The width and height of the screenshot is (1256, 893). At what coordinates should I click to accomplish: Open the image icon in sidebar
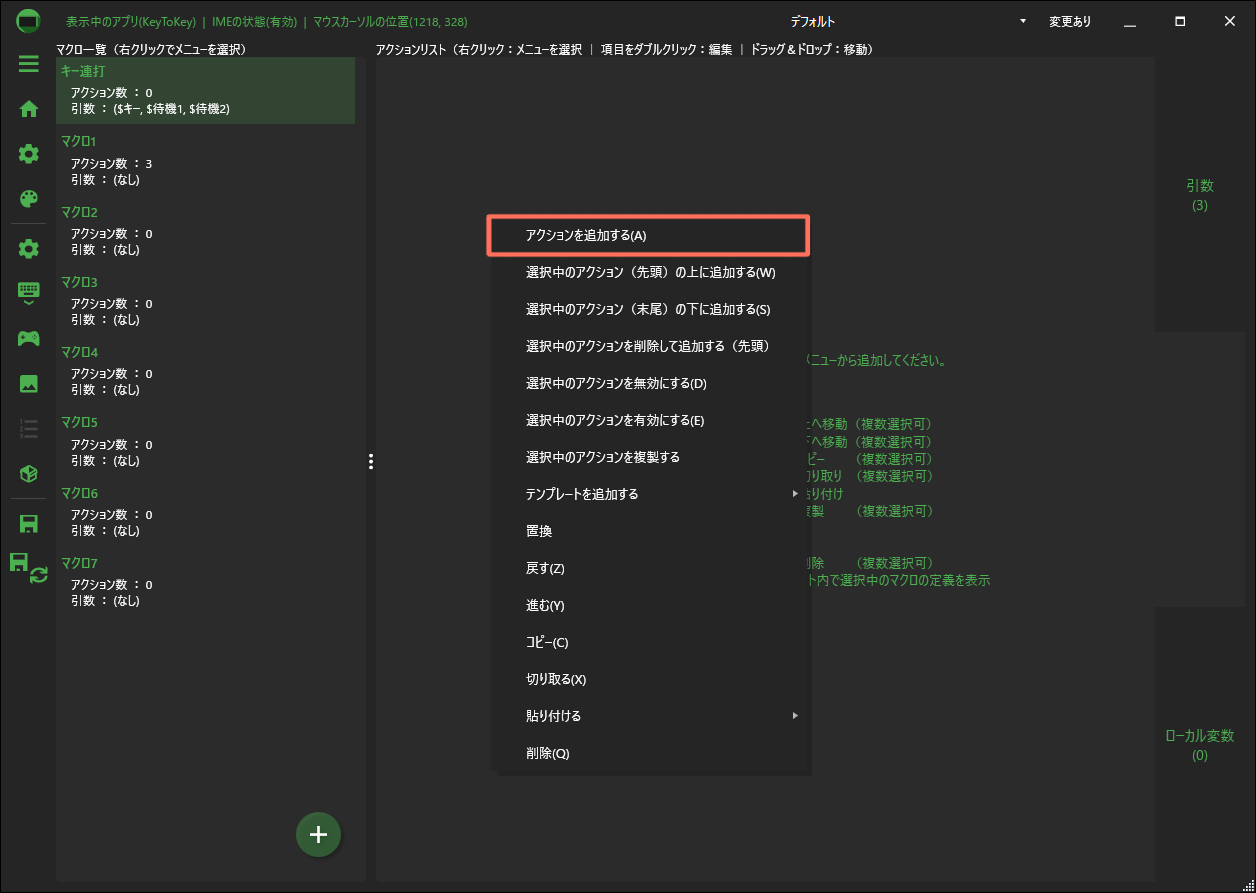click(x=29, y=383)
